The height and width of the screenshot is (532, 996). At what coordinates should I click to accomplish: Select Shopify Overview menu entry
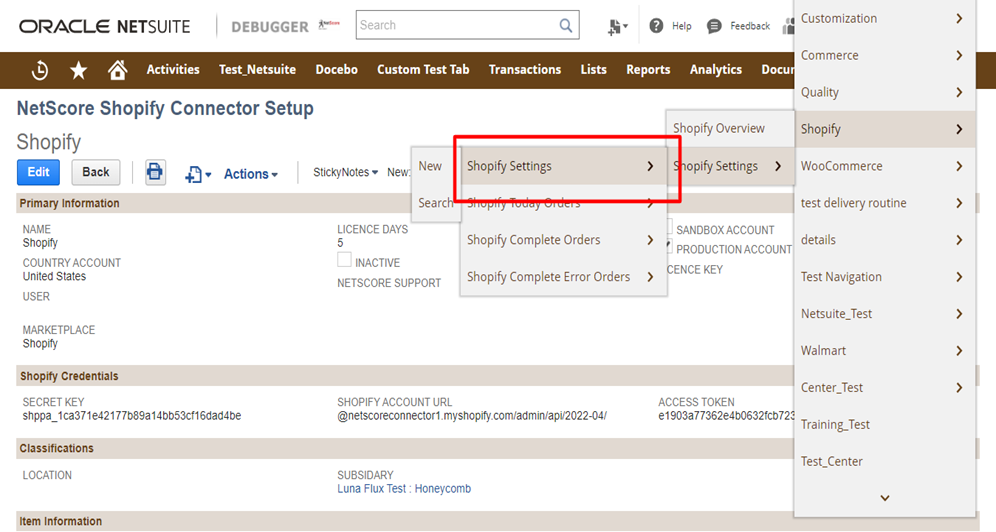click(x=730, y=128)
